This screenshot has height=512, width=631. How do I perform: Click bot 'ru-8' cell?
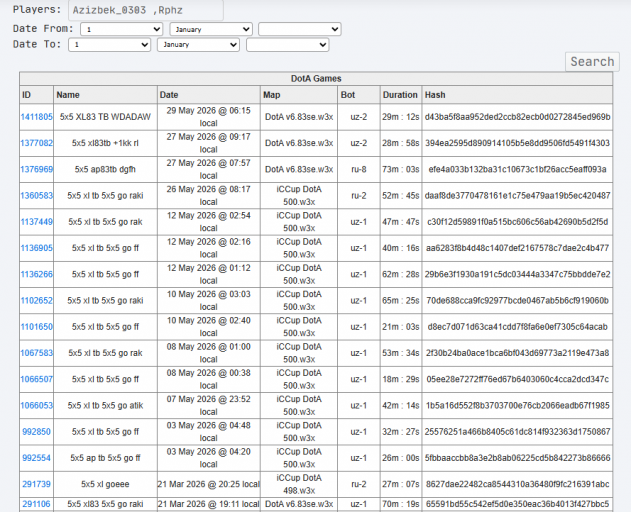click(359, 169)
